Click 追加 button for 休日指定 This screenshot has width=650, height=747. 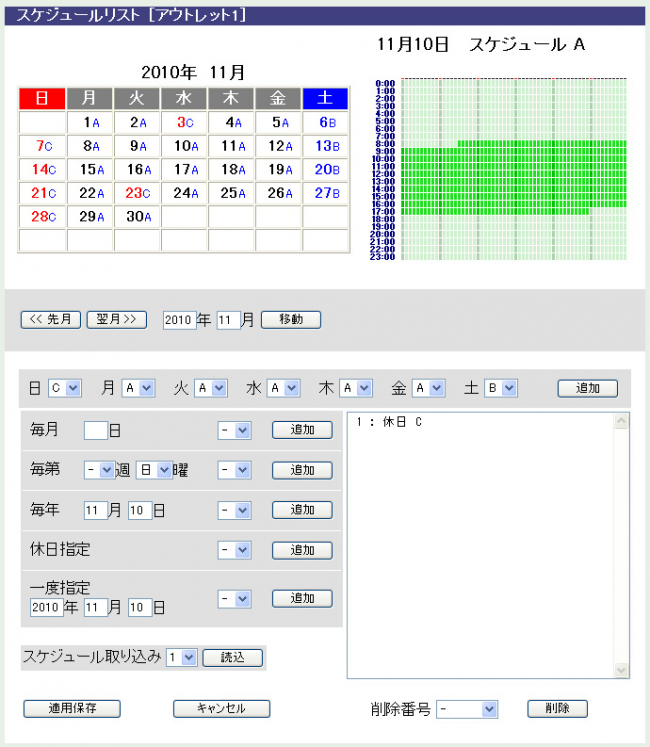302,550
